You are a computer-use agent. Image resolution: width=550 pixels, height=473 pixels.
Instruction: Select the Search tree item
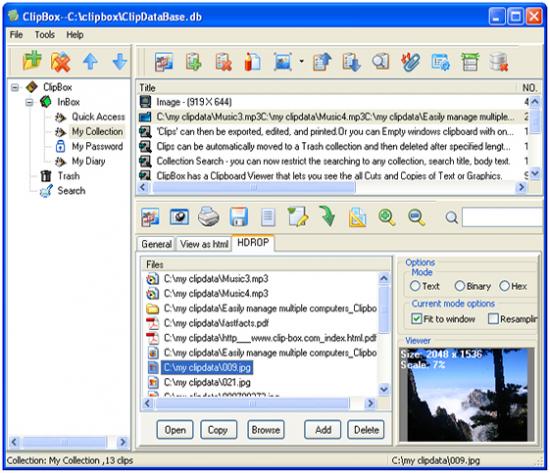[72, 191]
